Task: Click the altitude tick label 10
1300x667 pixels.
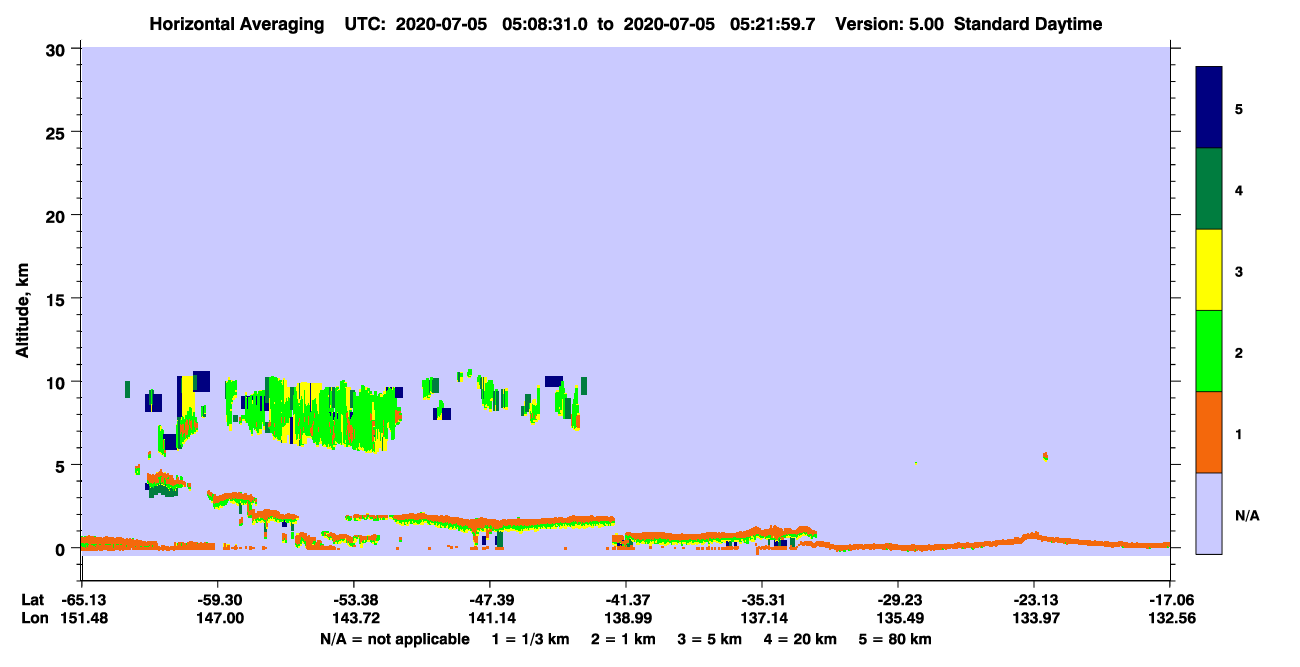Action: (x=58, y=382)
